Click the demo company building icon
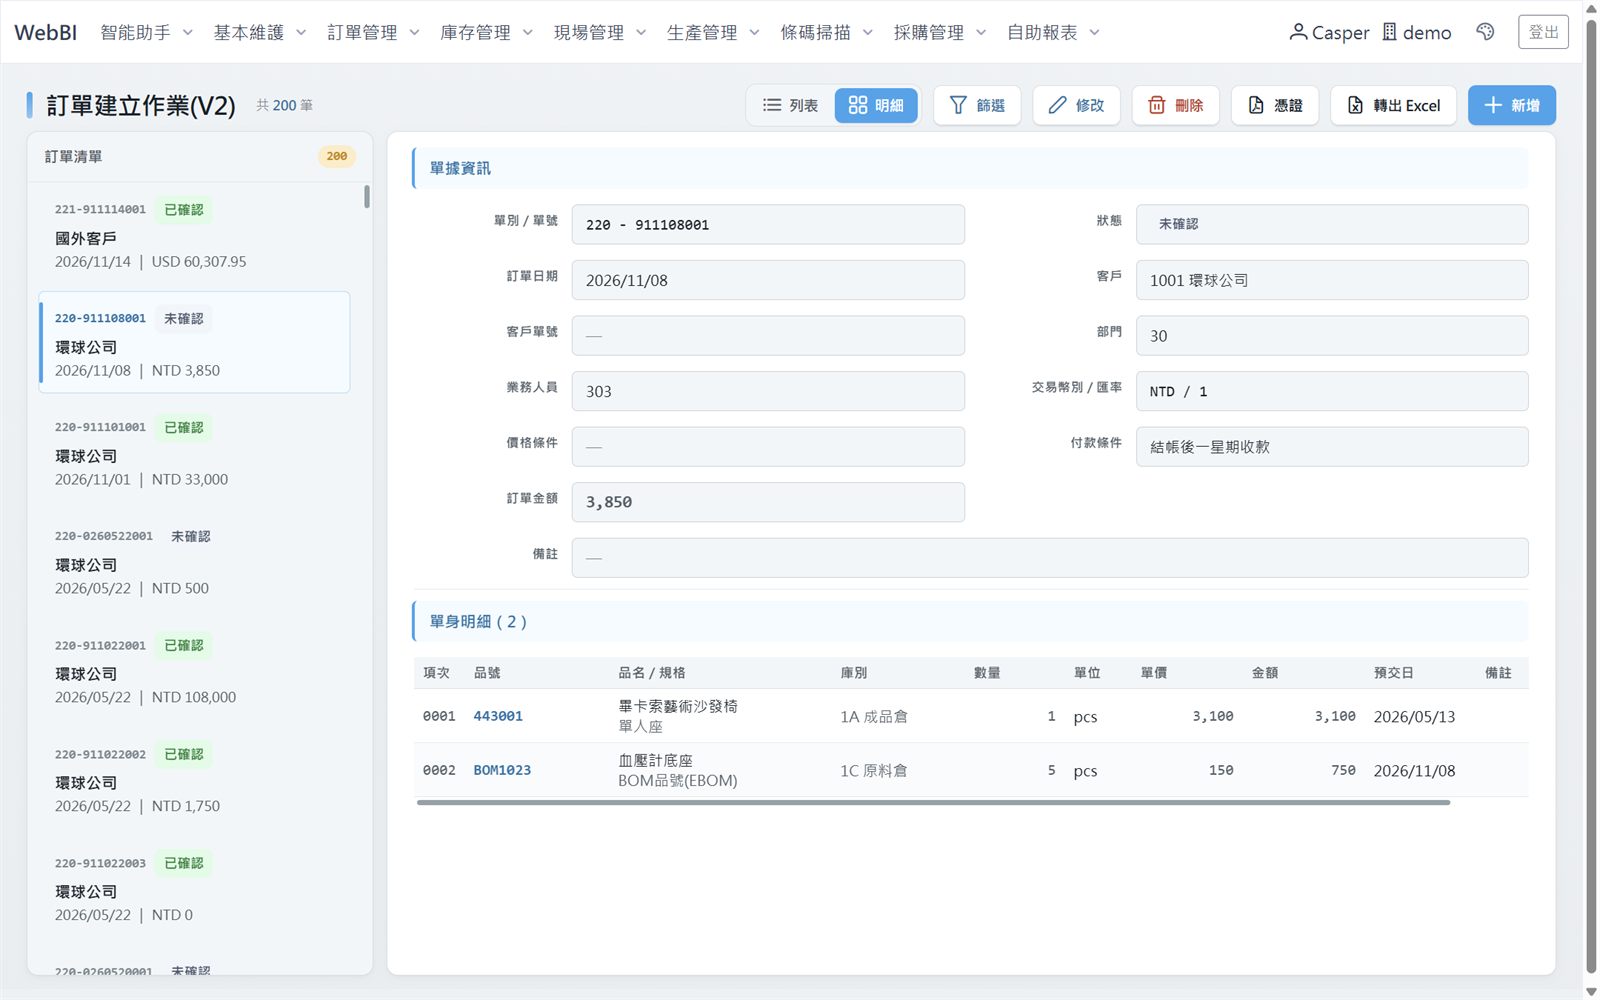The image size is (1600, 1000). (x=1390, y=32)
